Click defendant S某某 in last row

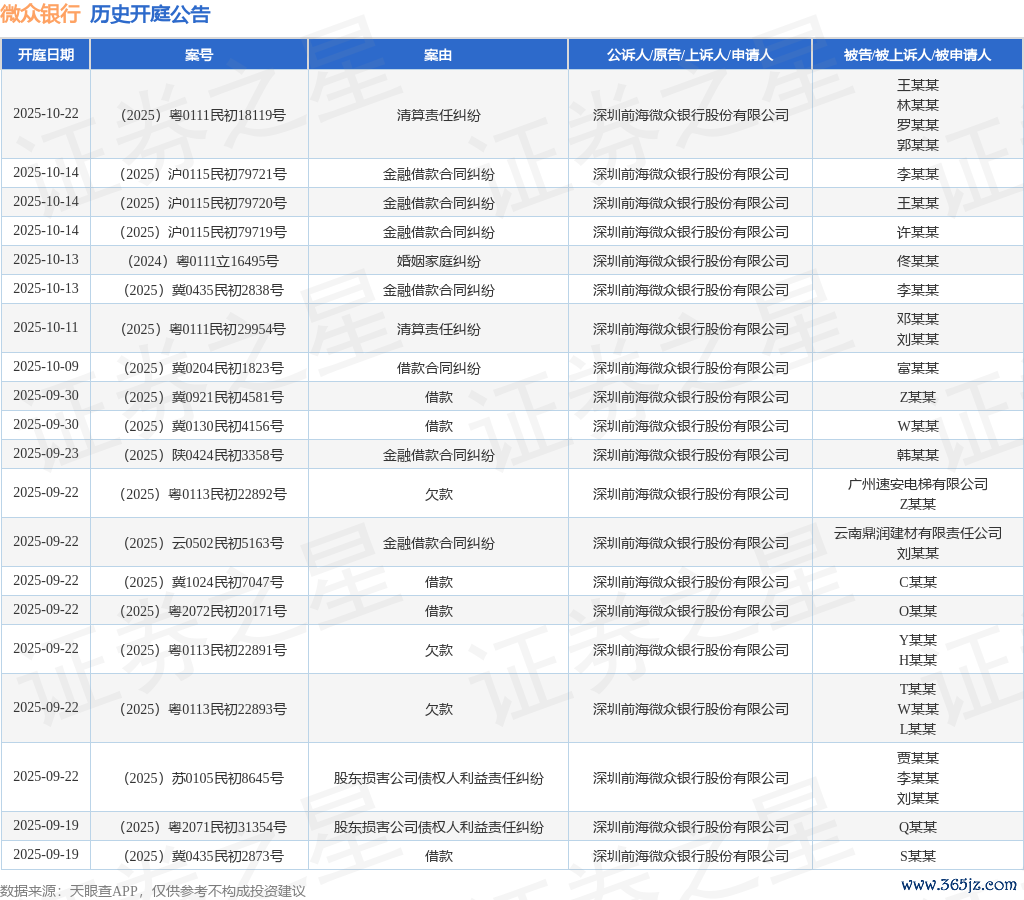coord(917,856)
